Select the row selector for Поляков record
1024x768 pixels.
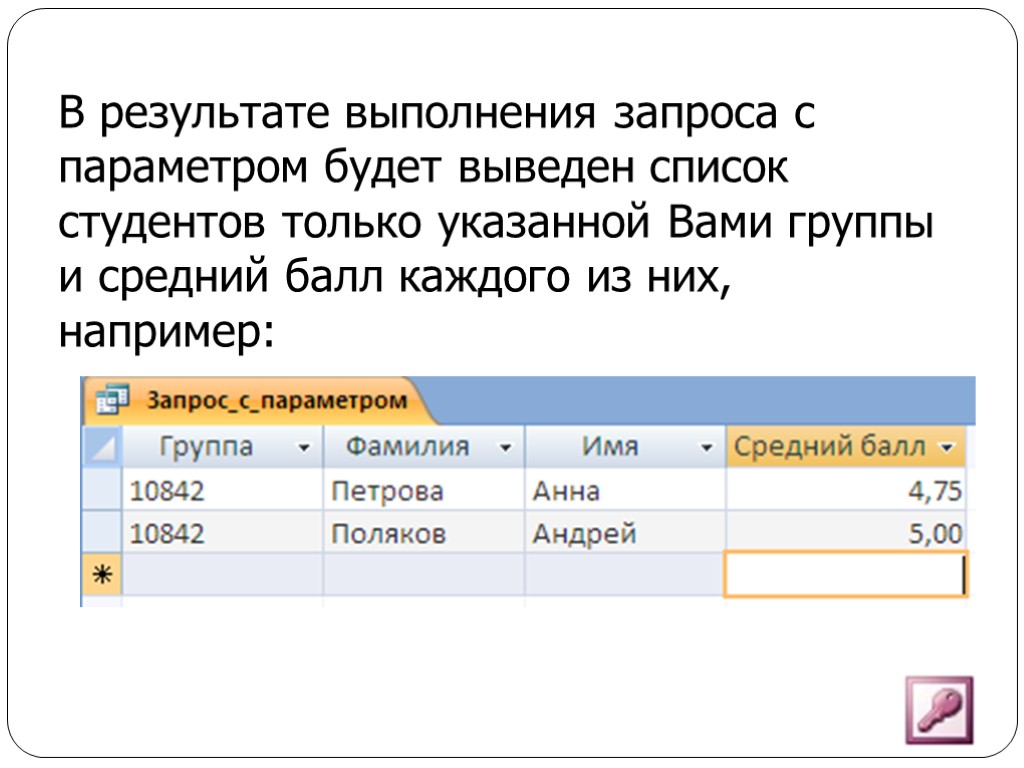pyautogui.click(x=101, y=534)
